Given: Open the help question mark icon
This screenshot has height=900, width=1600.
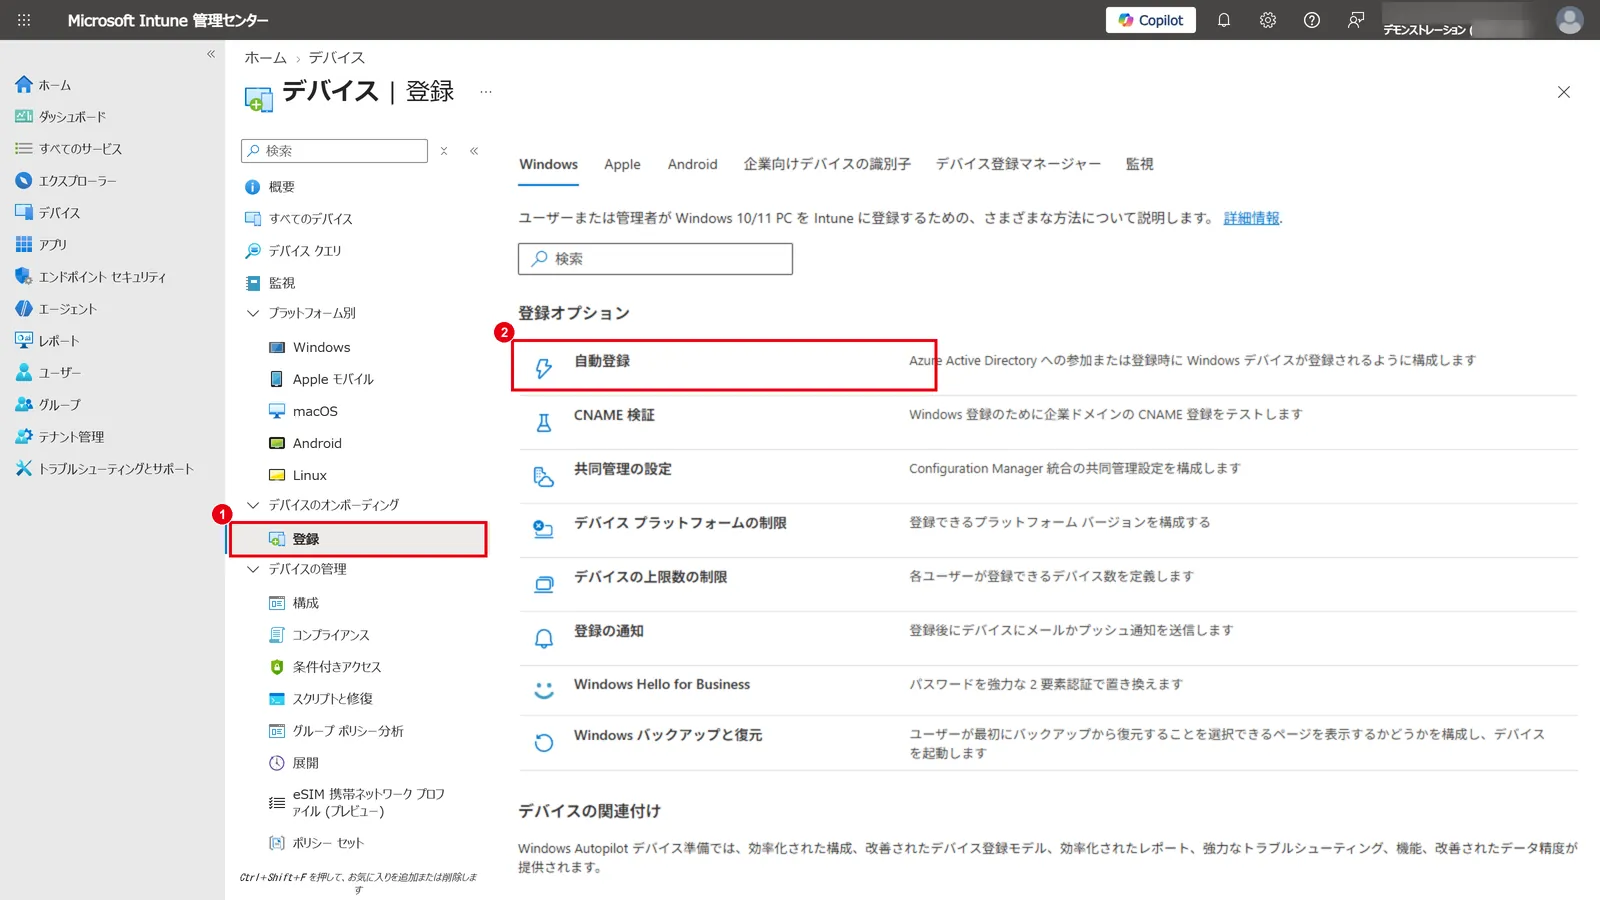Looking at the screenshot, I should (1311, 20).
